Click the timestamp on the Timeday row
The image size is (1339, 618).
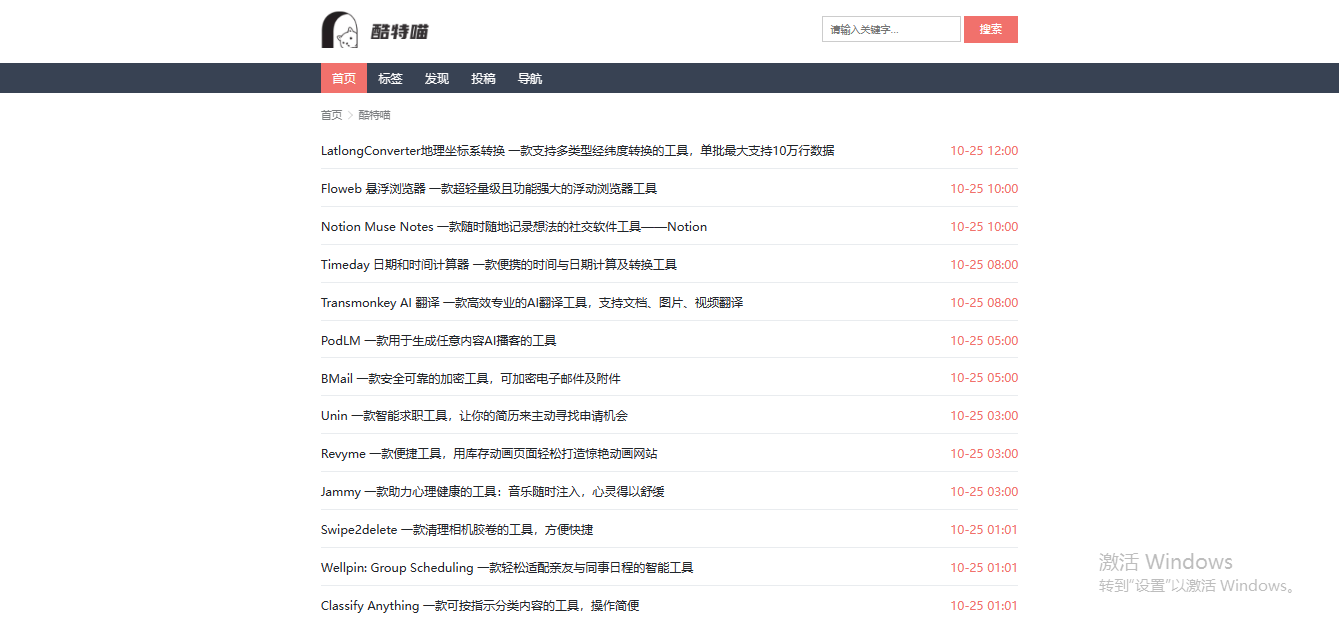984,265
